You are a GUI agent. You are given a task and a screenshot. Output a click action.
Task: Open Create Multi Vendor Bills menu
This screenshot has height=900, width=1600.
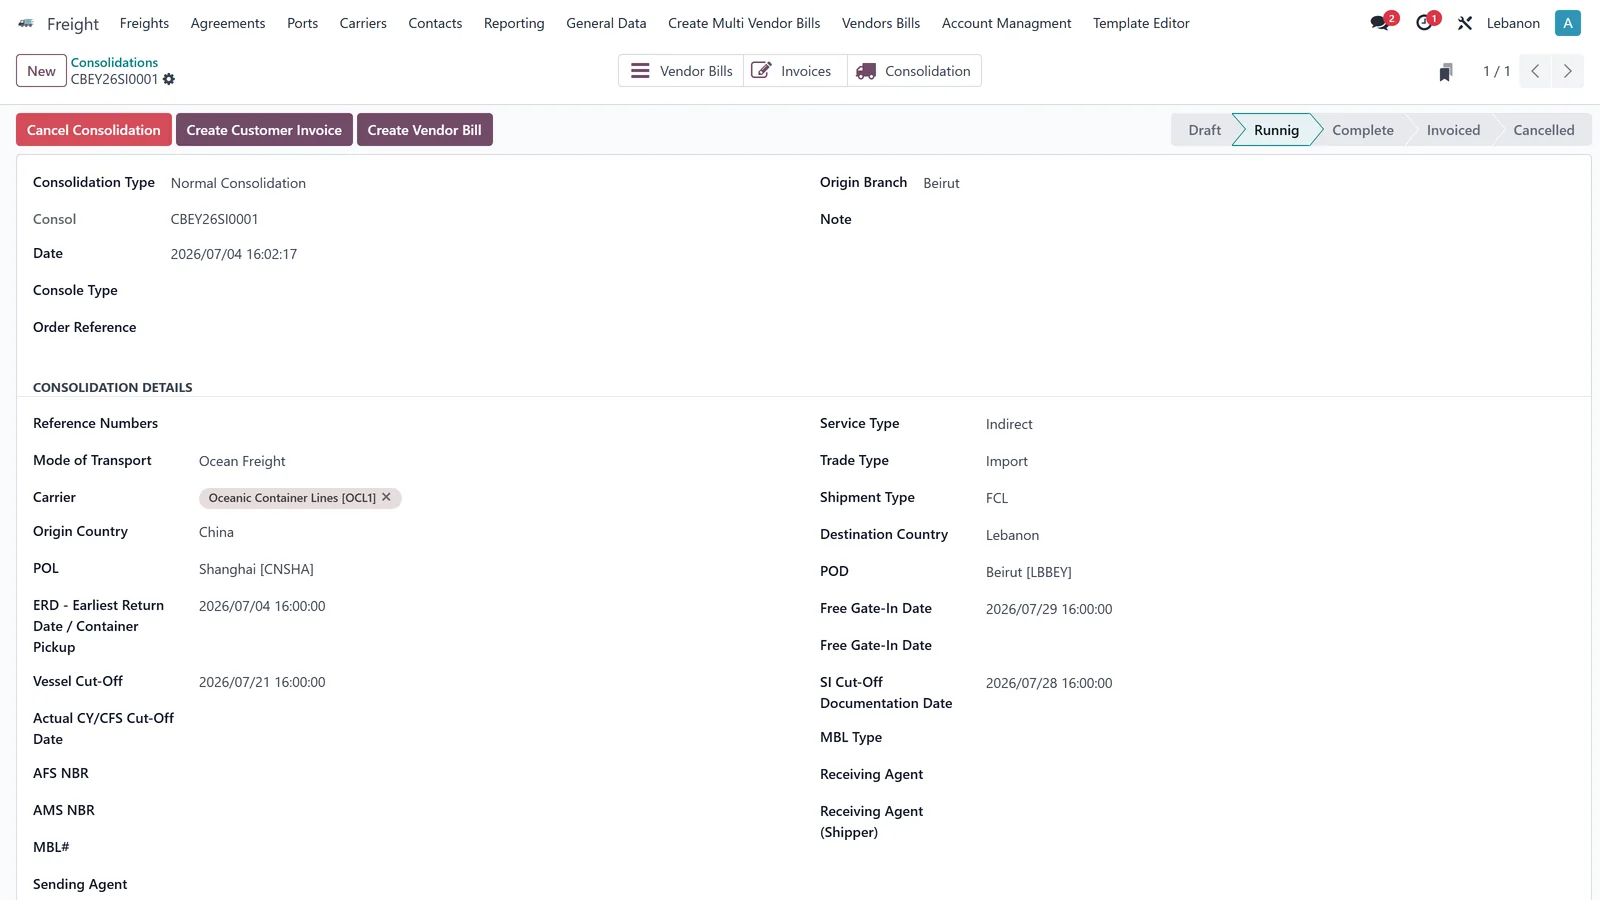click(x=744, y=23)
